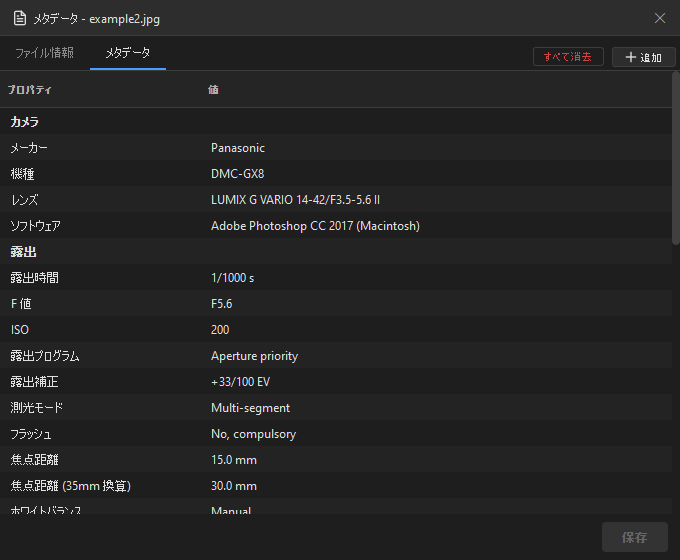Click the 15.0 mm focal length value
Screen dimensions: 680x560
(234, 460)
